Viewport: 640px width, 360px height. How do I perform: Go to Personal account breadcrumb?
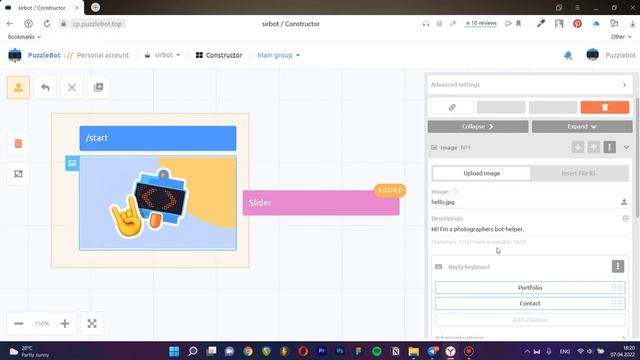click(103, 55)
